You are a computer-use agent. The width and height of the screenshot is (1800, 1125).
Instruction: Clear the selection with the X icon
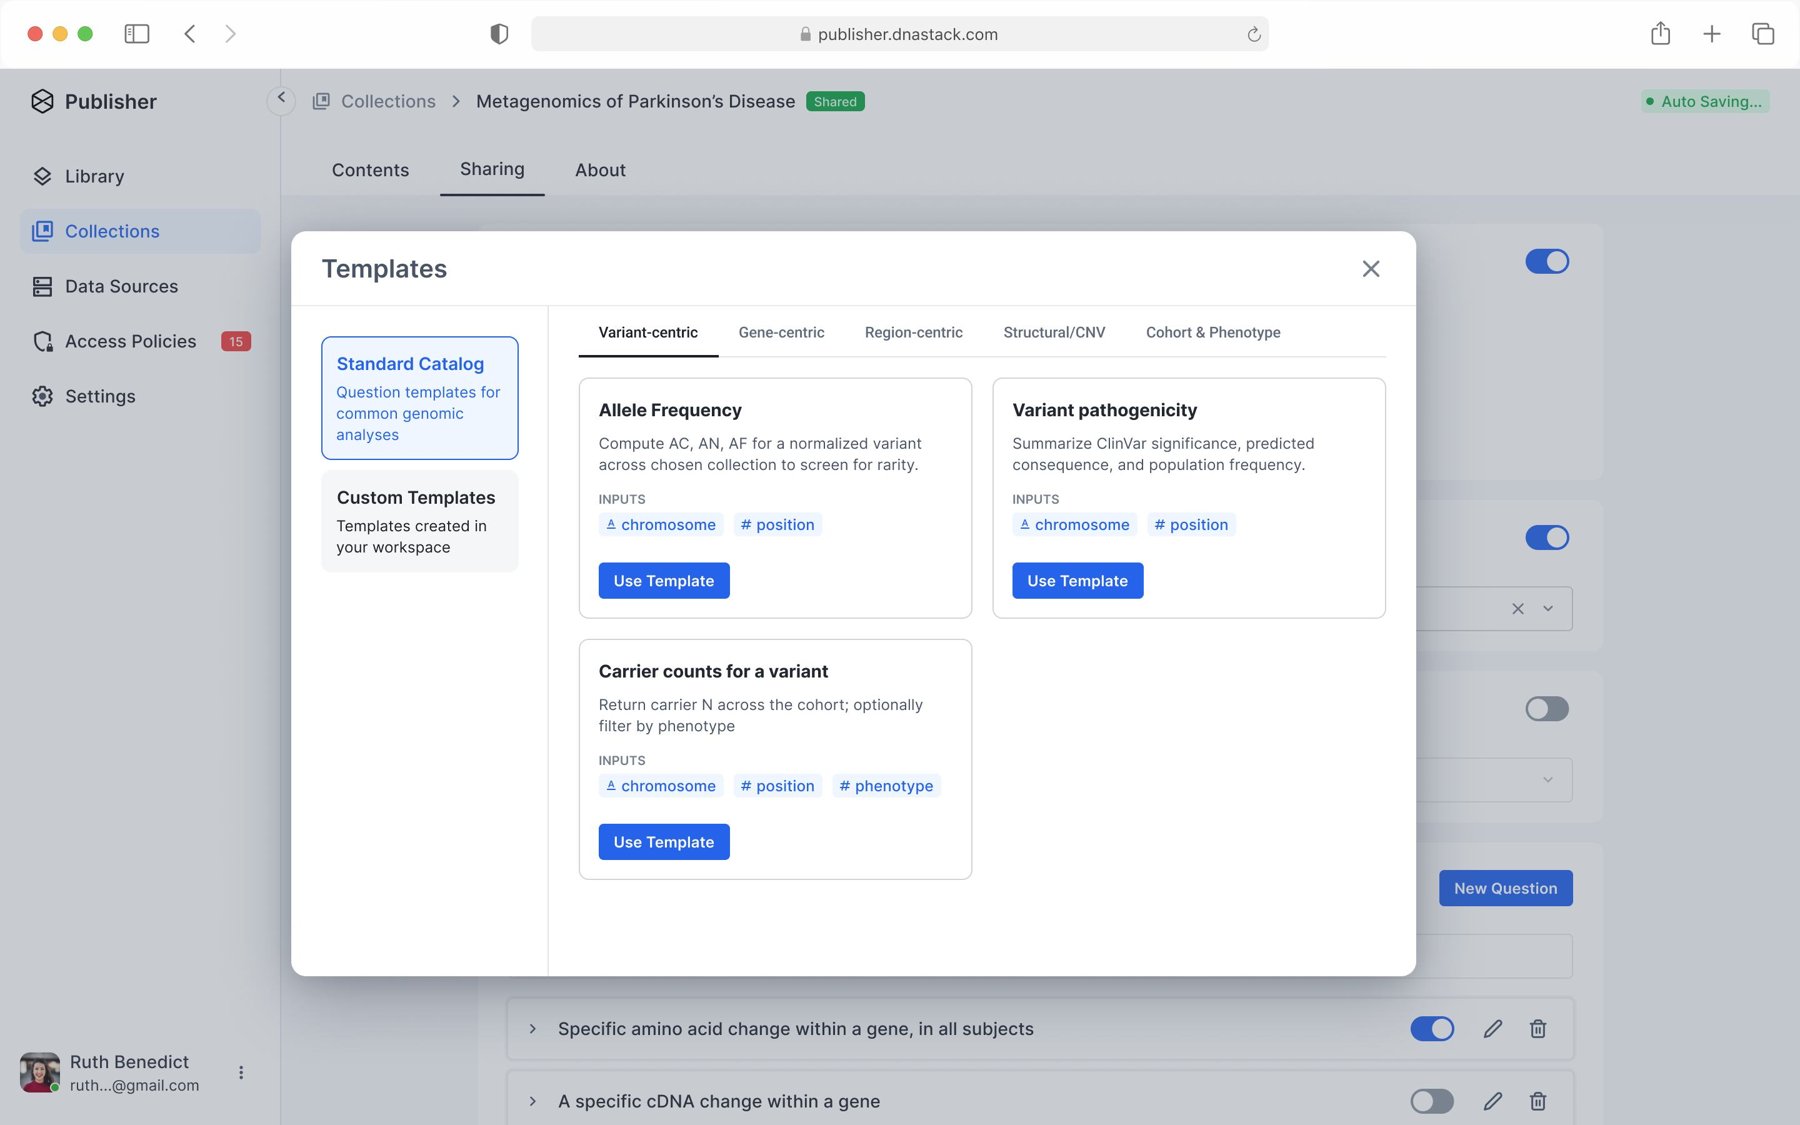(x=1518, y=608)
